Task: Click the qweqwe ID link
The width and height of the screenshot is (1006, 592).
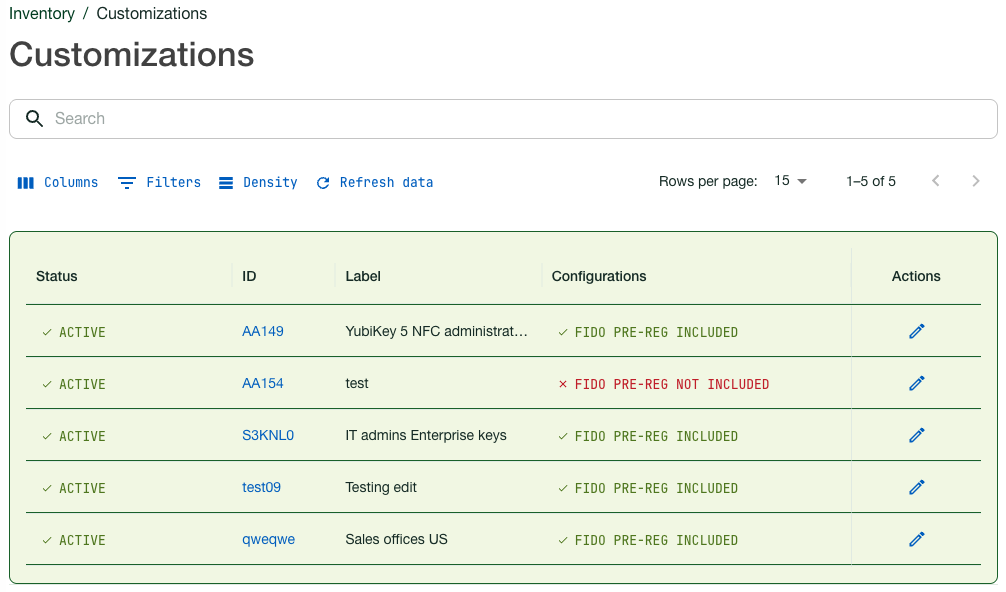Action: [x=268, y=539]
